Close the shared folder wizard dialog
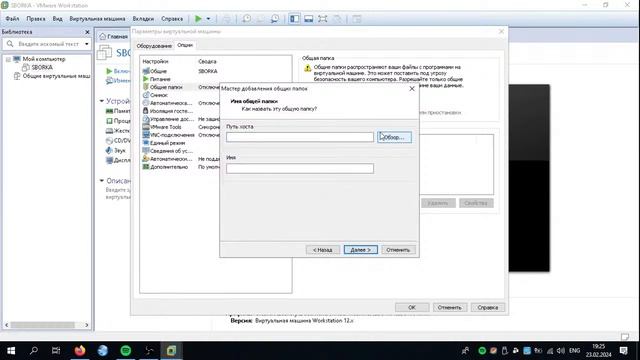 click(x=412, y=89)
